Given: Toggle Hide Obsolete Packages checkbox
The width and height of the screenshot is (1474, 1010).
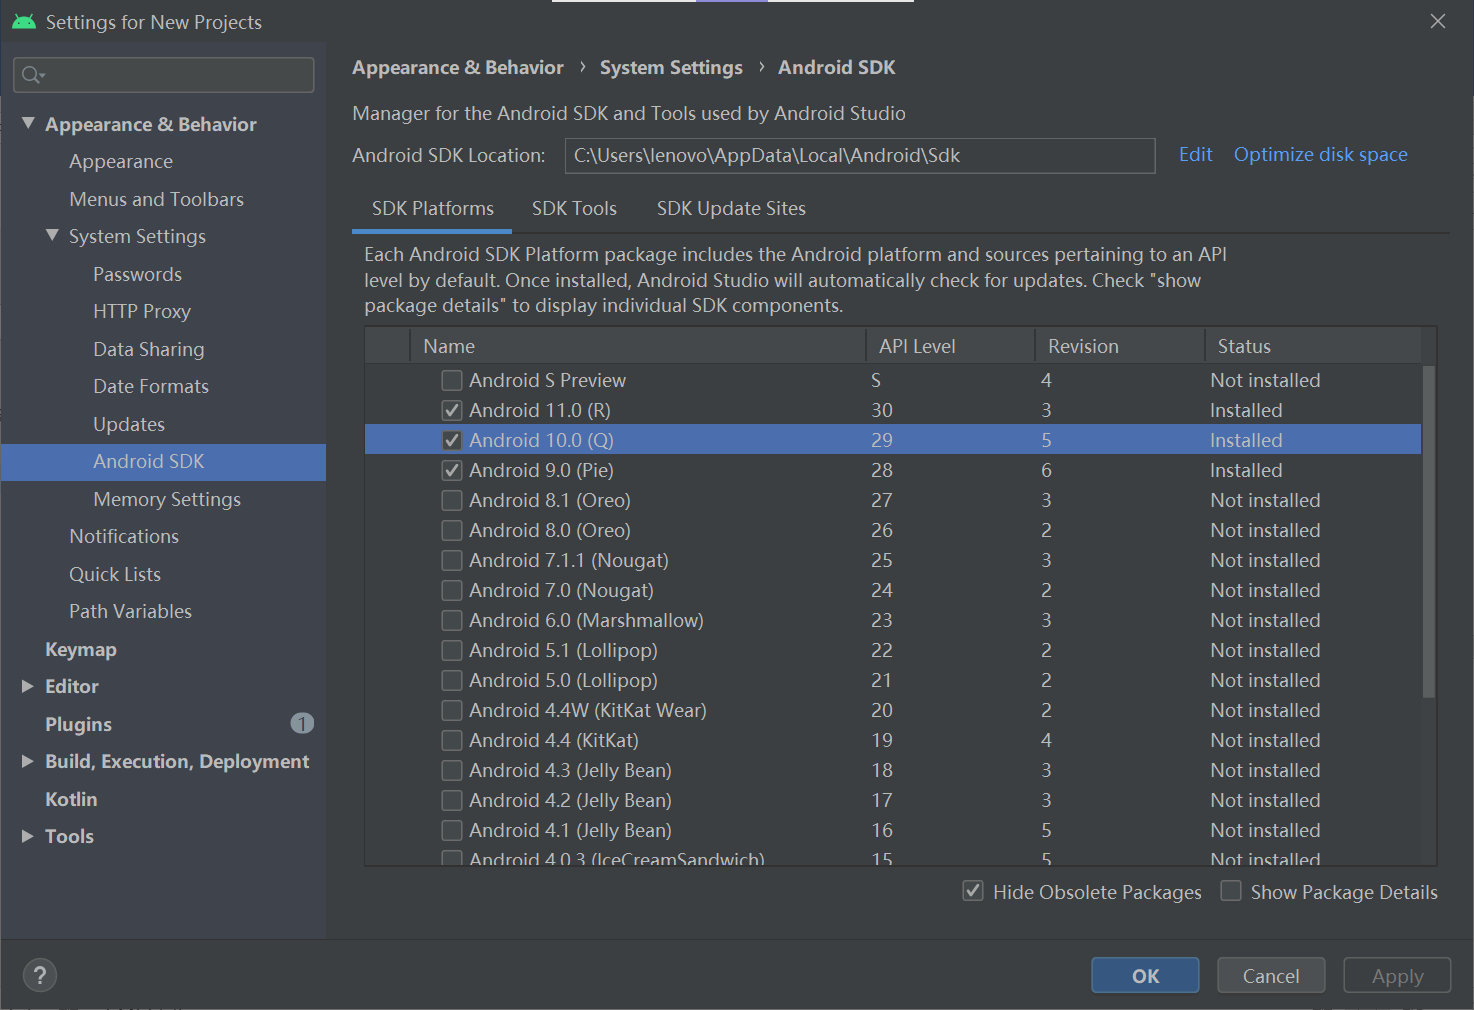Looking at the screenshot, I should pos(973,891).
